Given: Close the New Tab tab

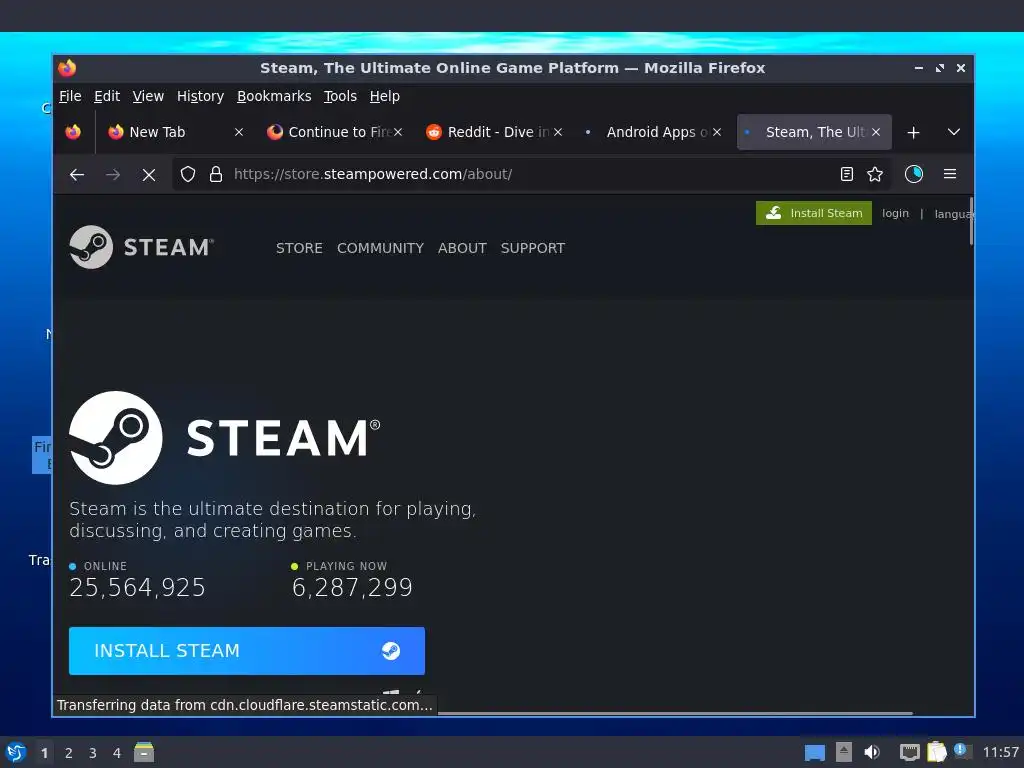Looking at the screenshot, I should (239, 132).
